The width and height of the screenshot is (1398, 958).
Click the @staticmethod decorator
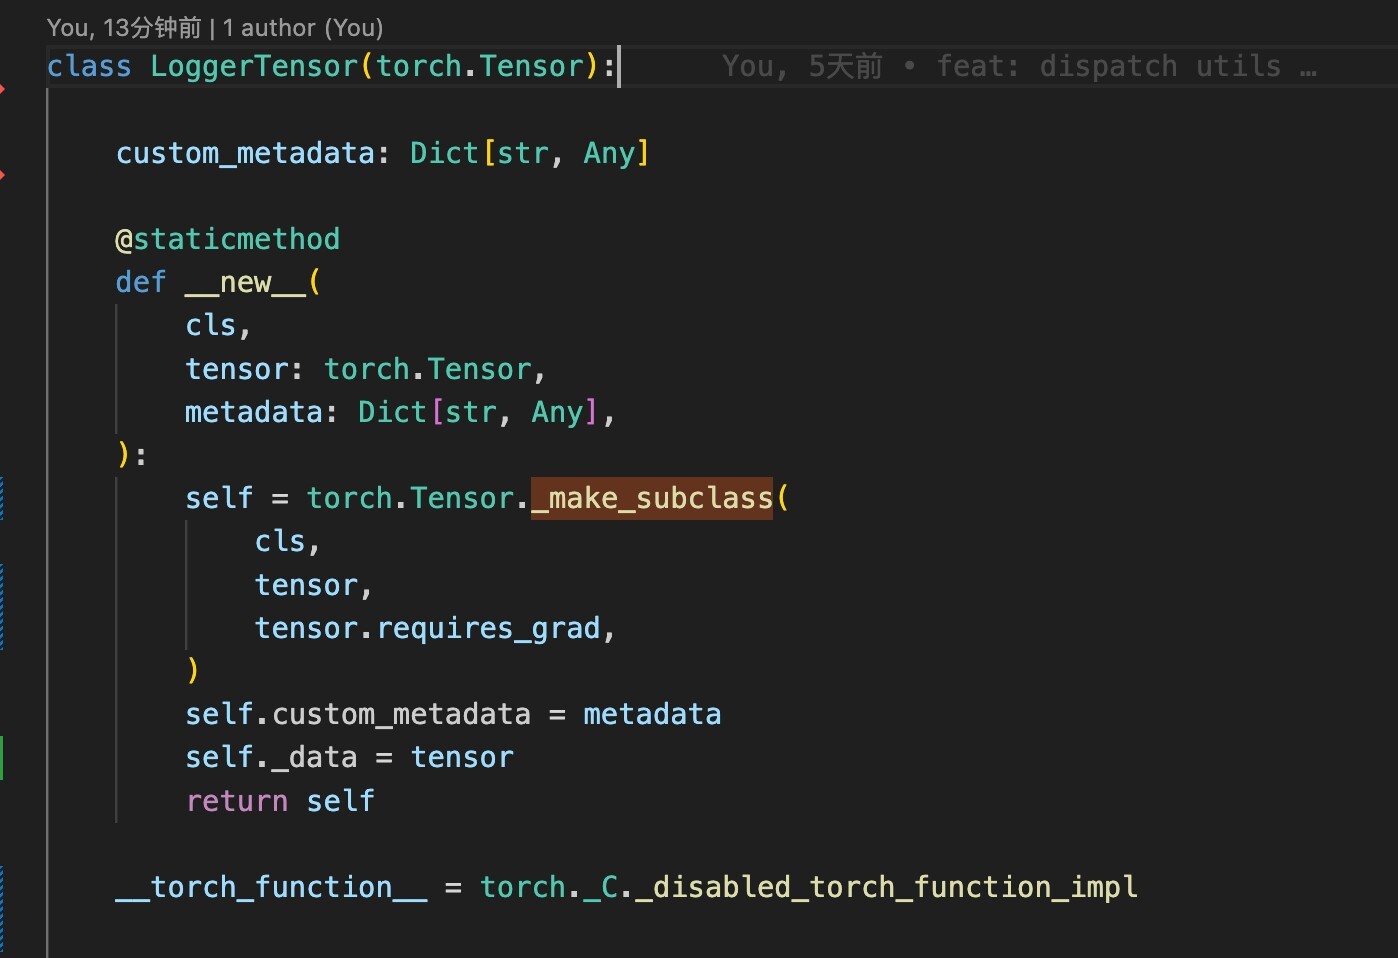(228, 239)
